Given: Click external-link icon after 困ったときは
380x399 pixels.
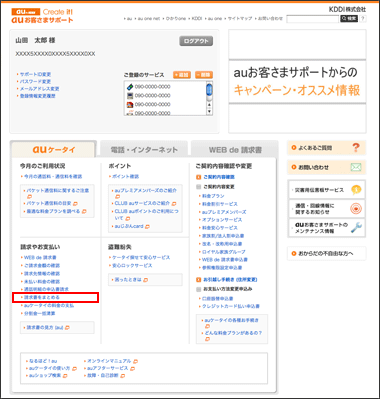Looking at the screenshot, I should (x=146, y=280).
